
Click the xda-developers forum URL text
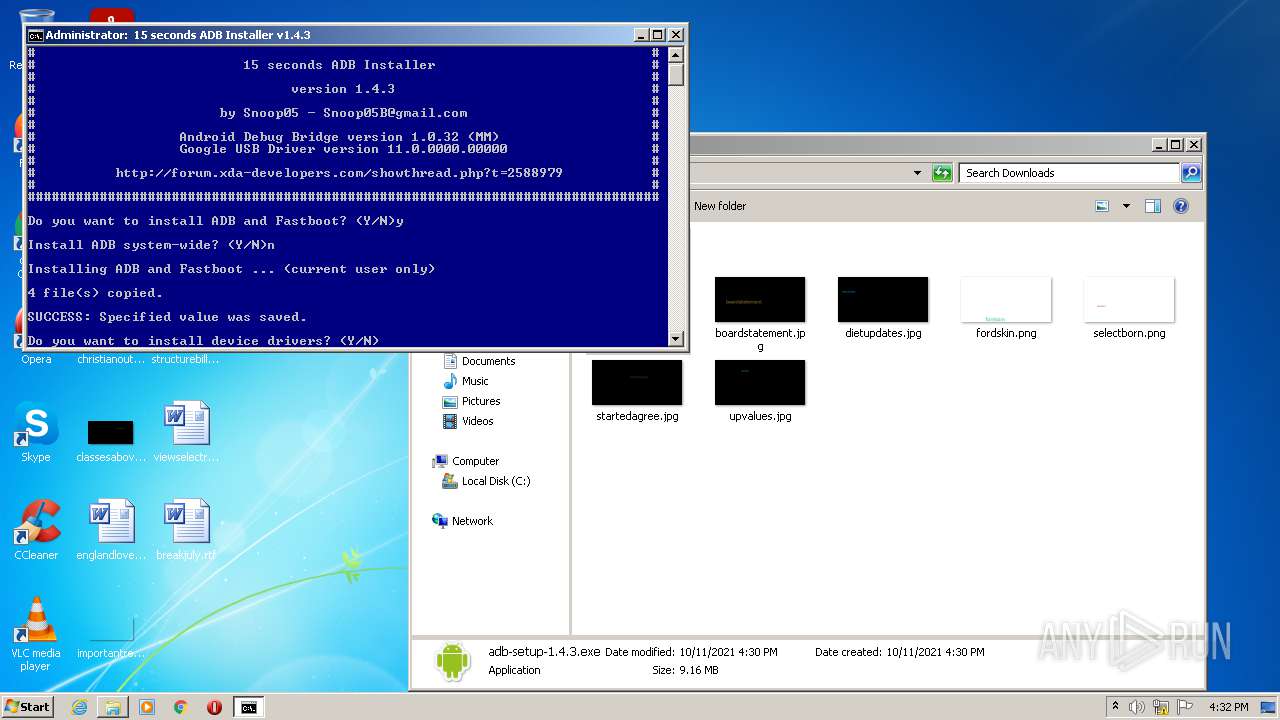point(339,173)
